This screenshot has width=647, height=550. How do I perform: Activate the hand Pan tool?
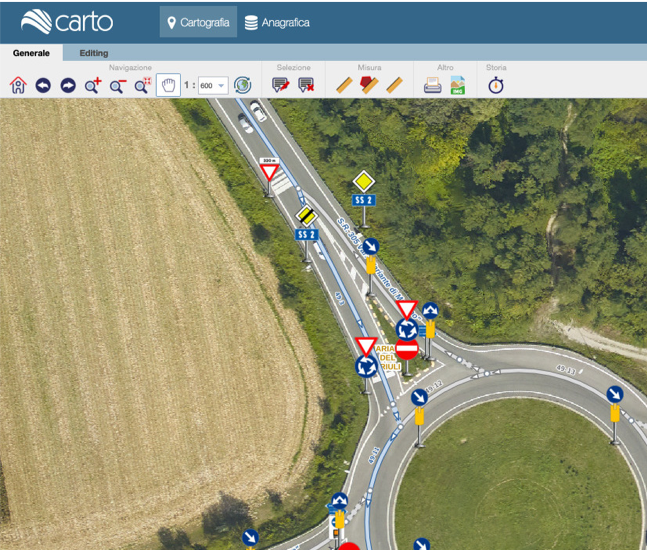point(168,85)
